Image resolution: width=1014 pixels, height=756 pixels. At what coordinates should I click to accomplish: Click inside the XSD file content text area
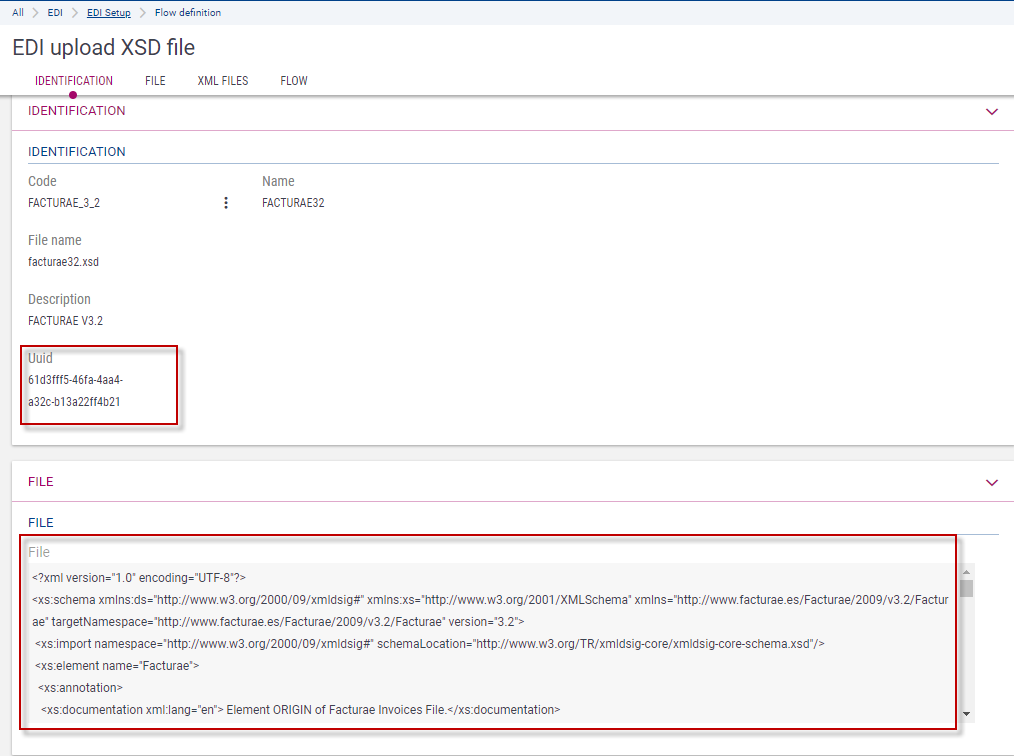pyautogui.click(x=490, y=643)
